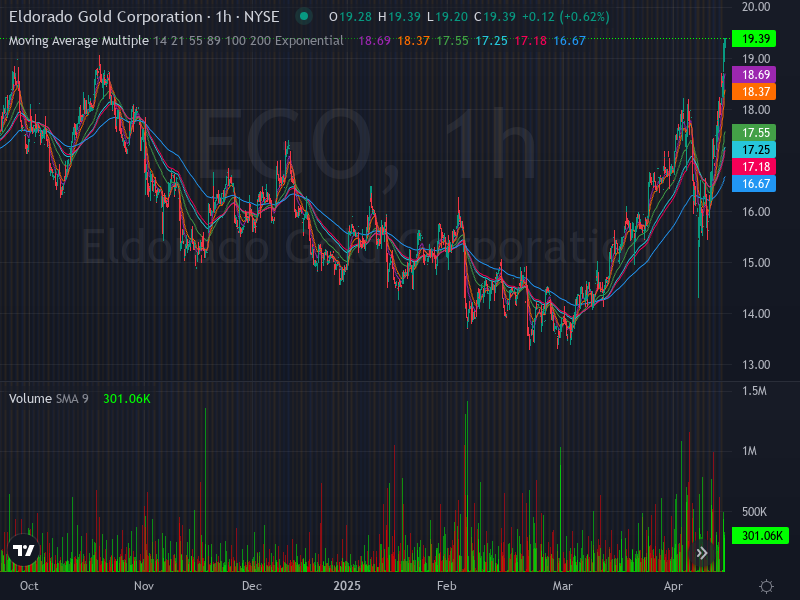Click the 13.00 price scale label
Screen dimensions: 800x600
pyautogui.click(x=756, y=365)
